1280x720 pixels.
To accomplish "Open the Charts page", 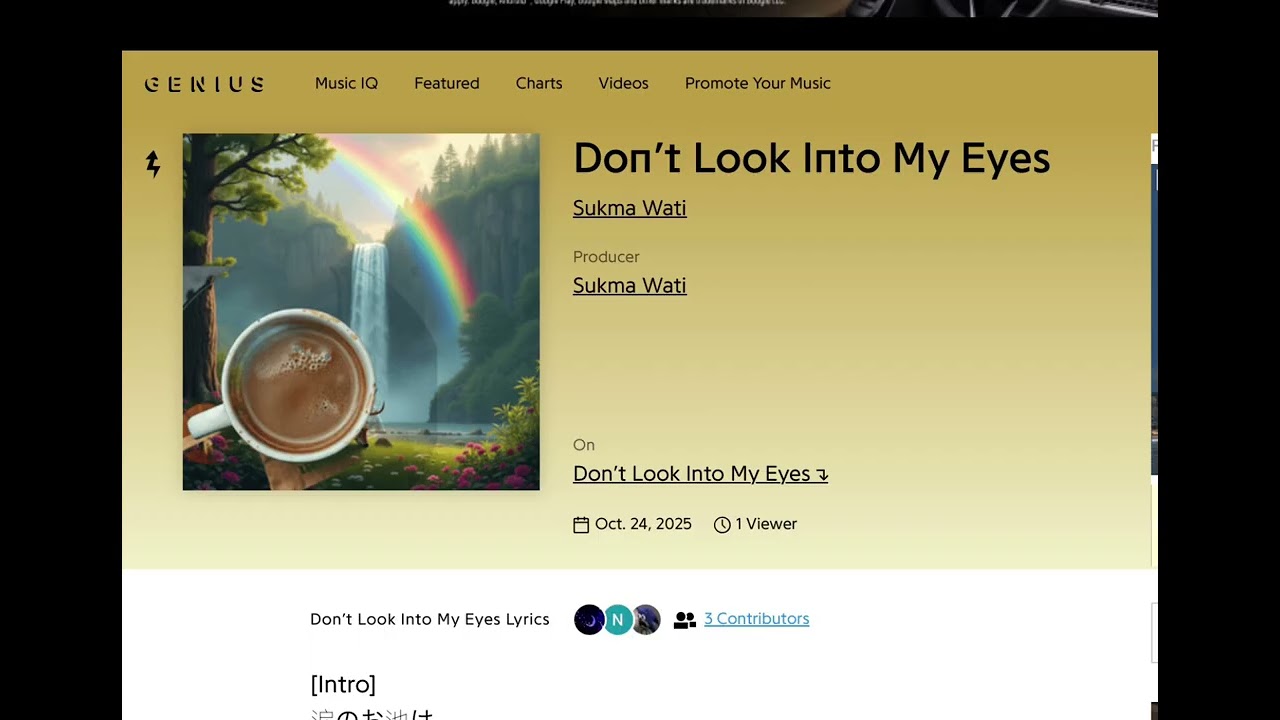I will pos(539,83).
